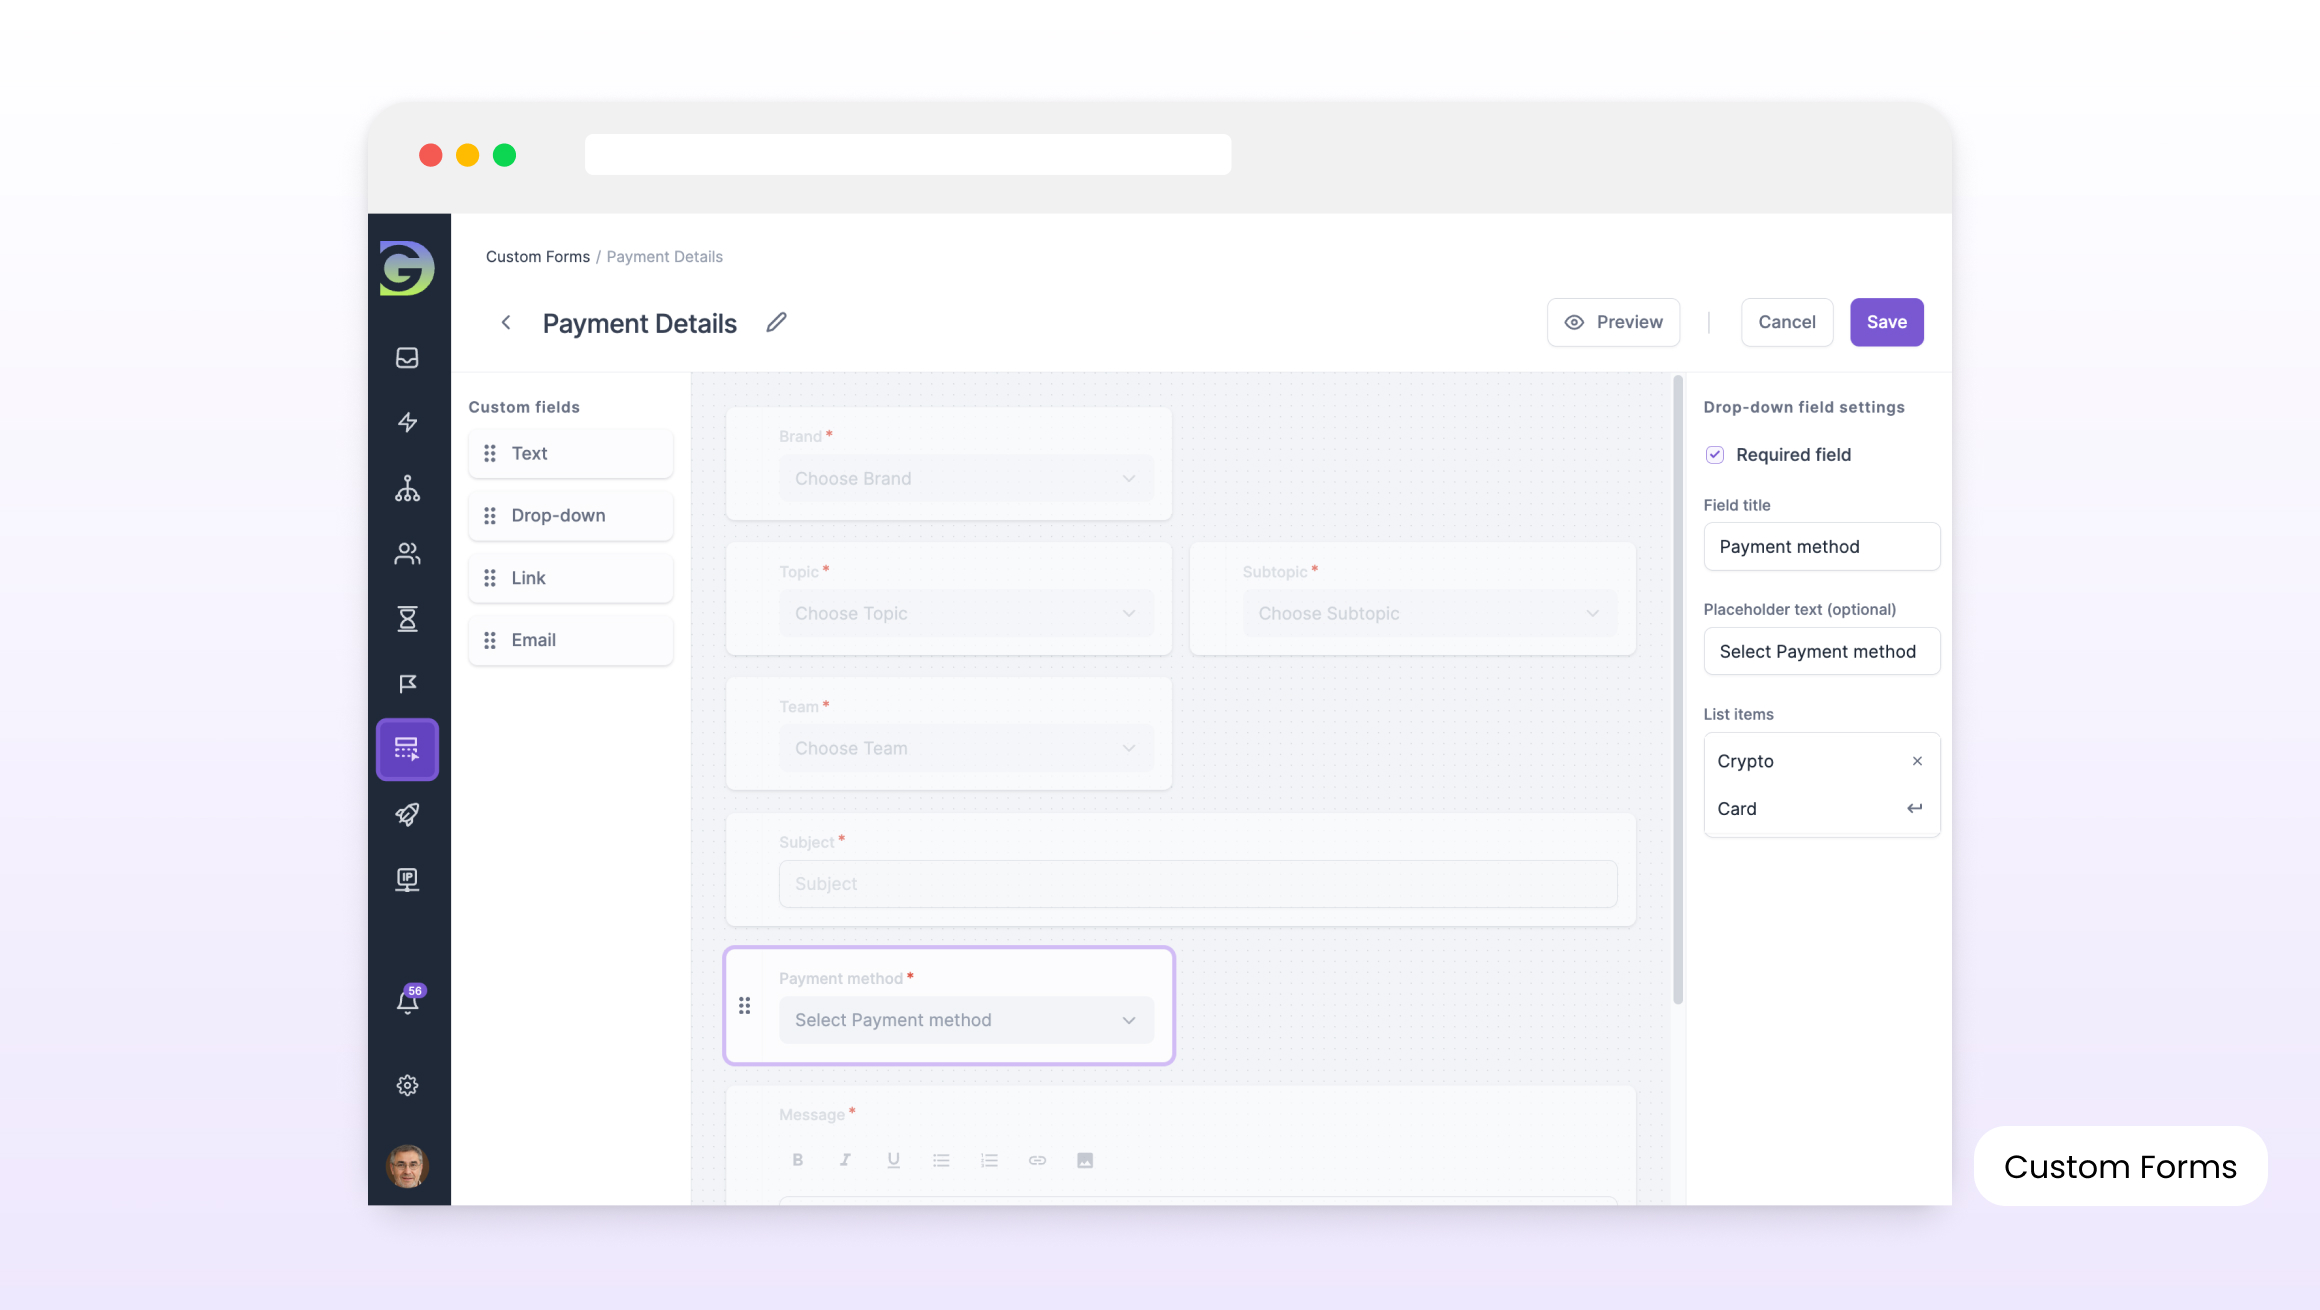
Task: Toggle the Required field checkbox
Action: coord(1714,455)
